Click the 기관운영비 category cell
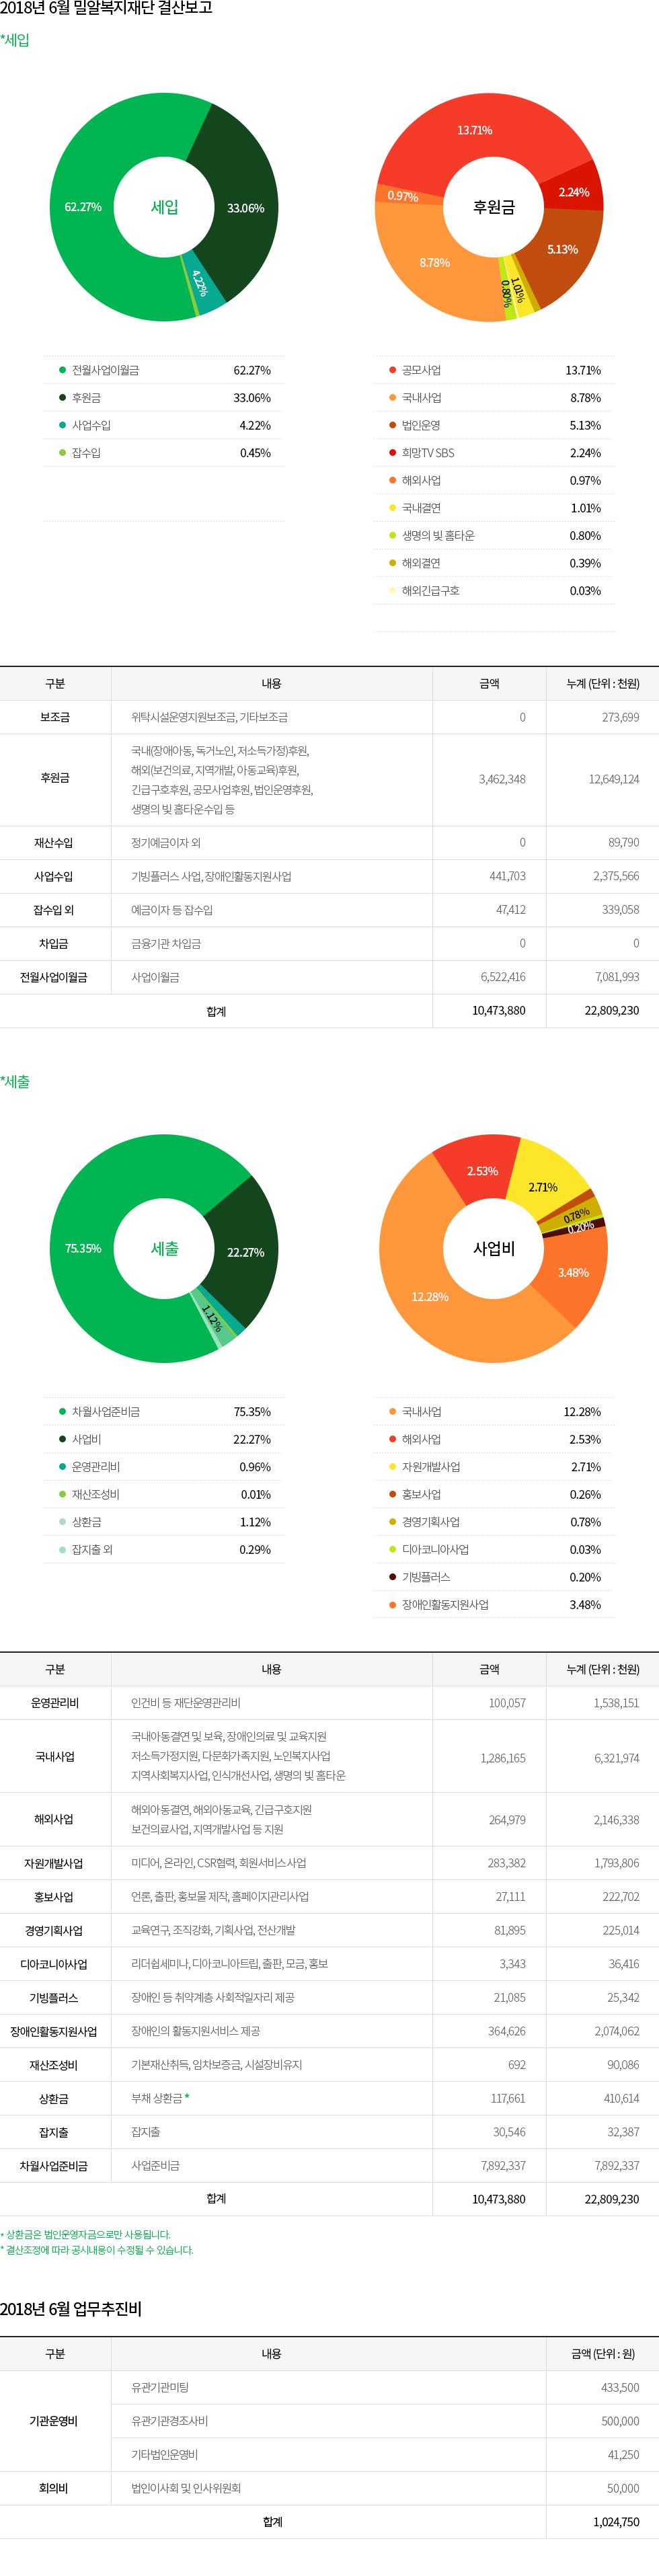The width and height of the screenshot is (659, 2576). point(54,2420)
